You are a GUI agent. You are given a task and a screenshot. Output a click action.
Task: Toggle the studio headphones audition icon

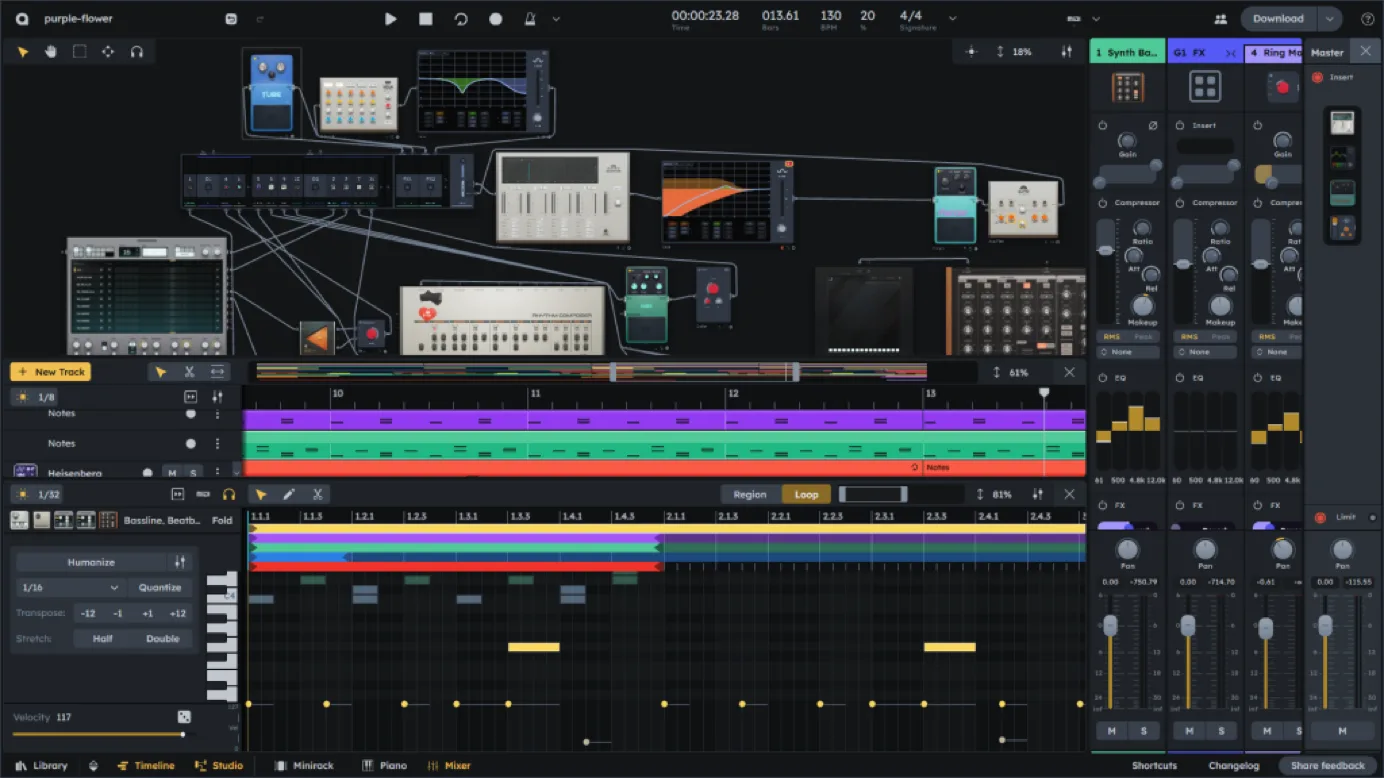coord(137,52)
